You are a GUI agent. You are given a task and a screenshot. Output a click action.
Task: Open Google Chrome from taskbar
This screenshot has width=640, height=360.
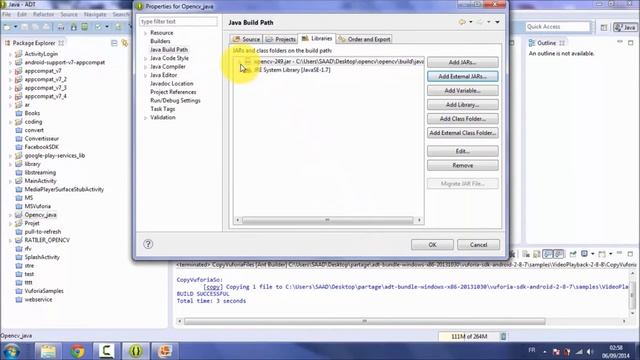[x=77, y=351]
